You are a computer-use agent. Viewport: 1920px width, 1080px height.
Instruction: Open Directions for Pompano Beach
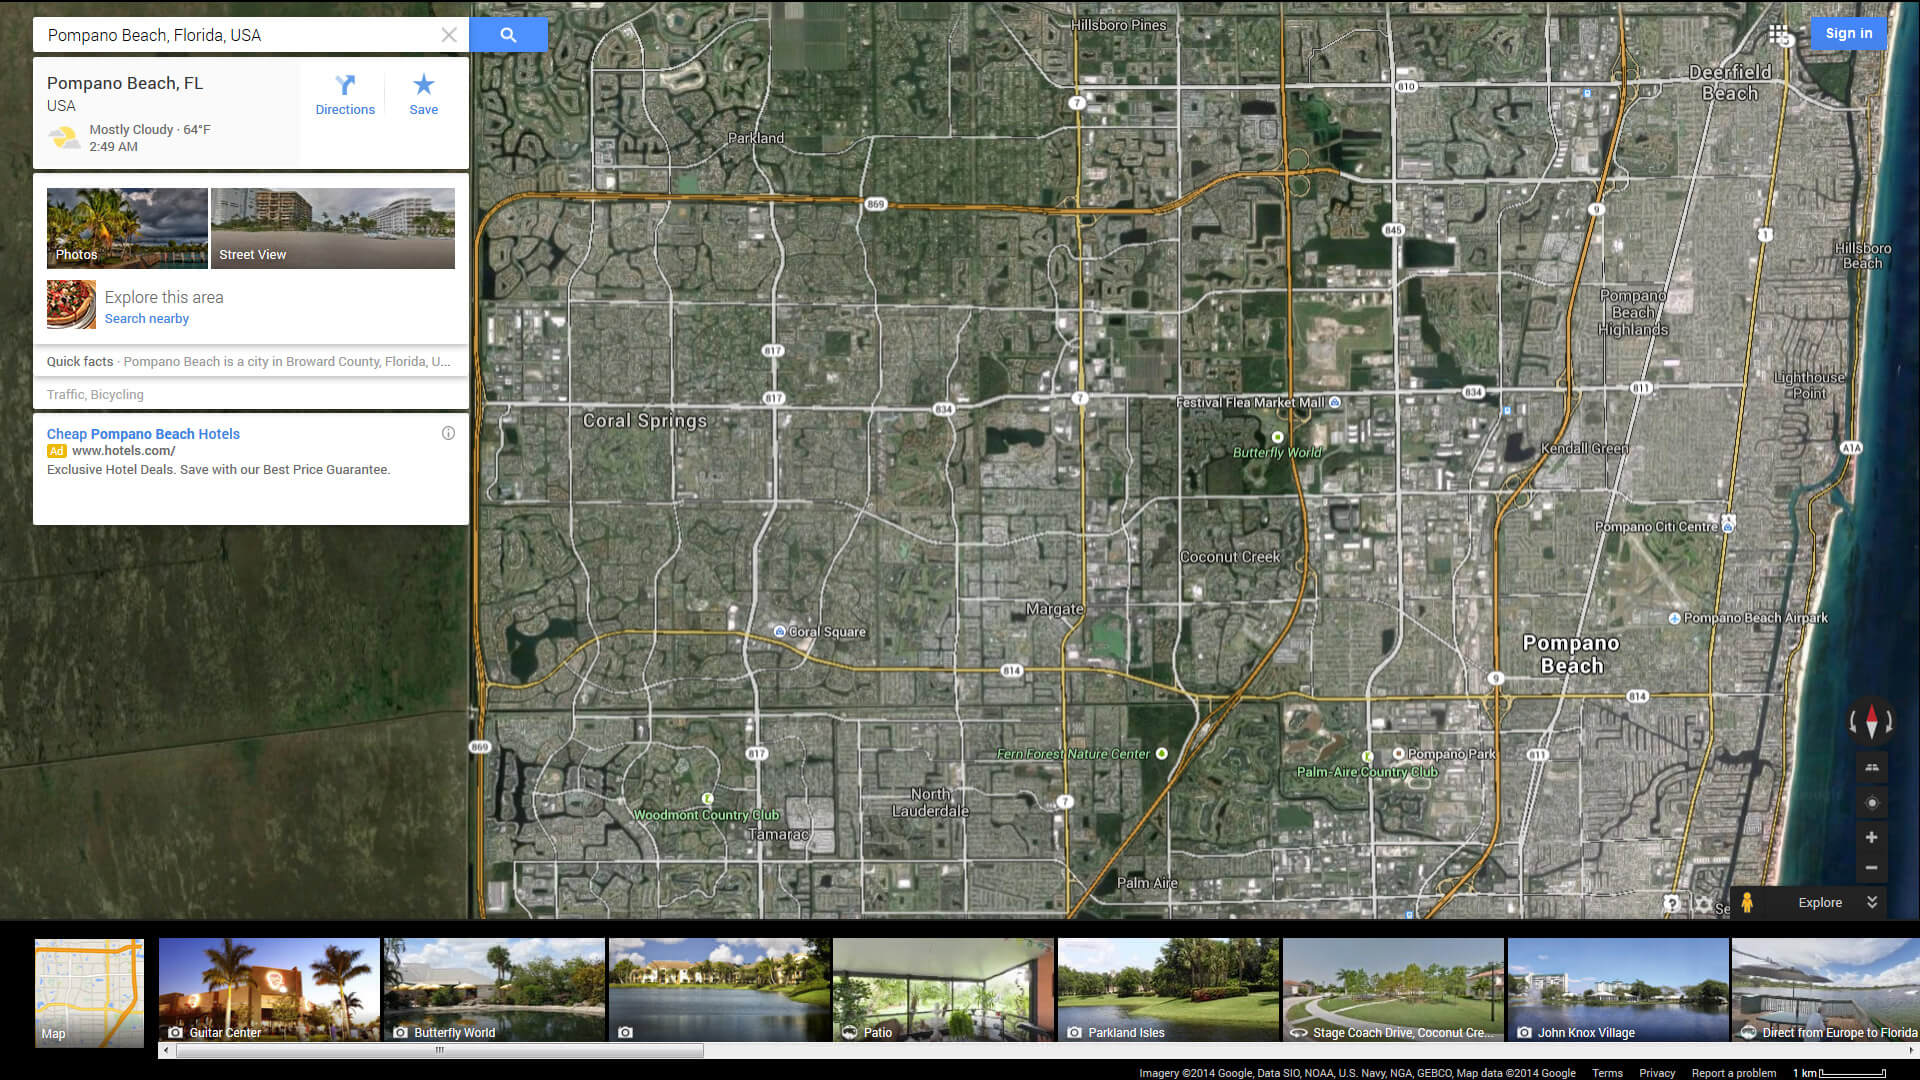pyautogui.click(x=345, y=95)
